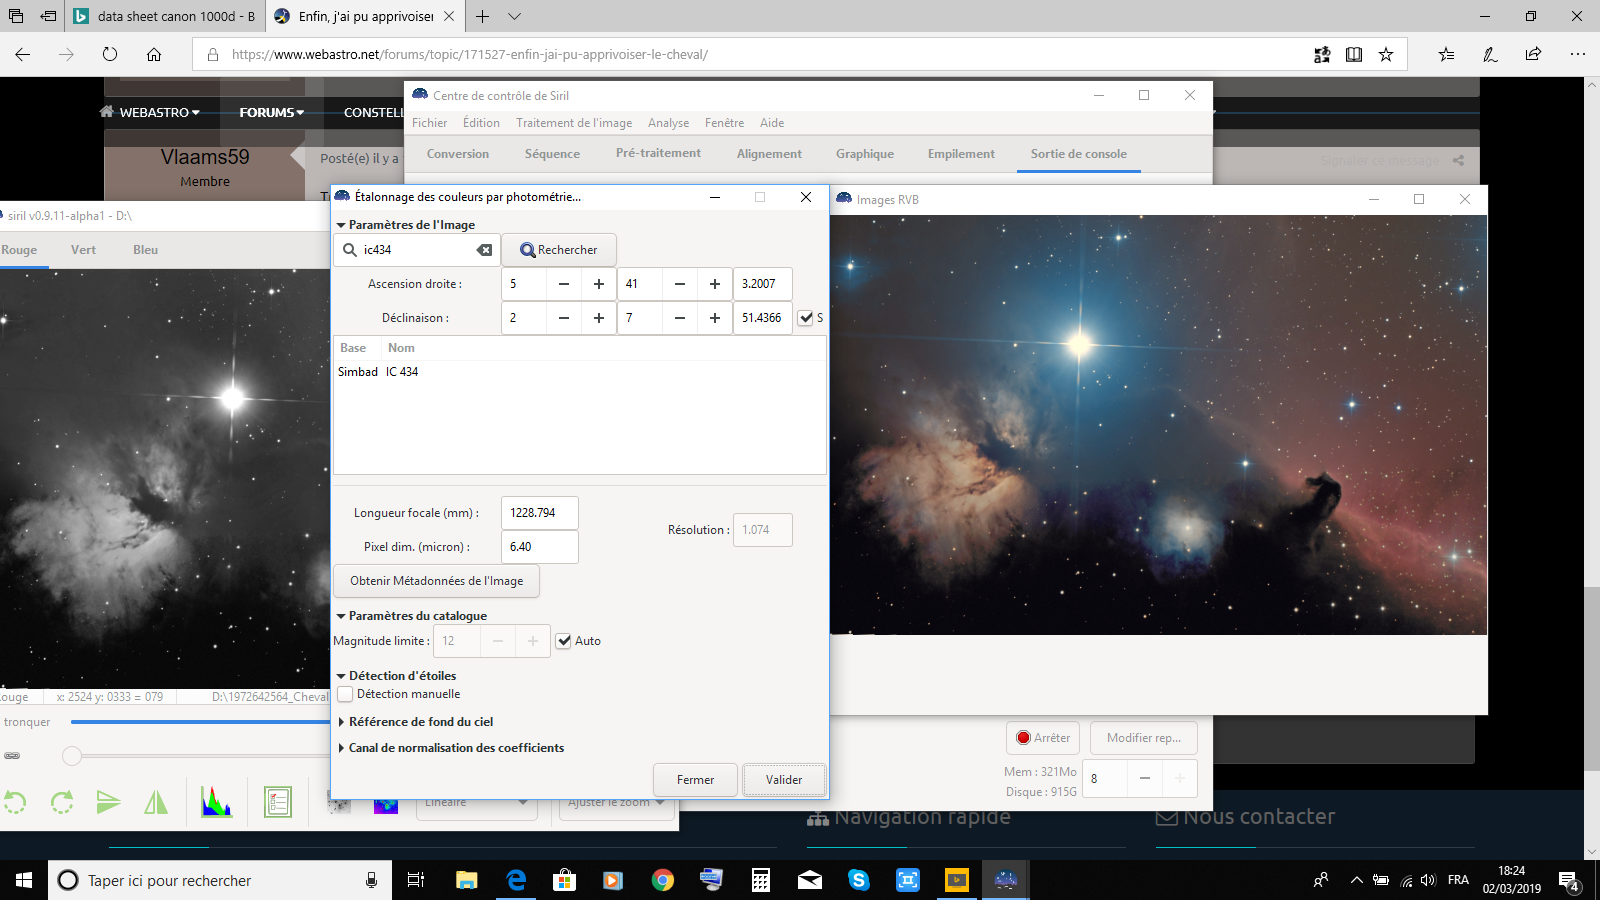Open the green checklist icon in Siril
The width and height of the screenshot is (1600, 900).
pyautogui.click(x=278, y=802)
